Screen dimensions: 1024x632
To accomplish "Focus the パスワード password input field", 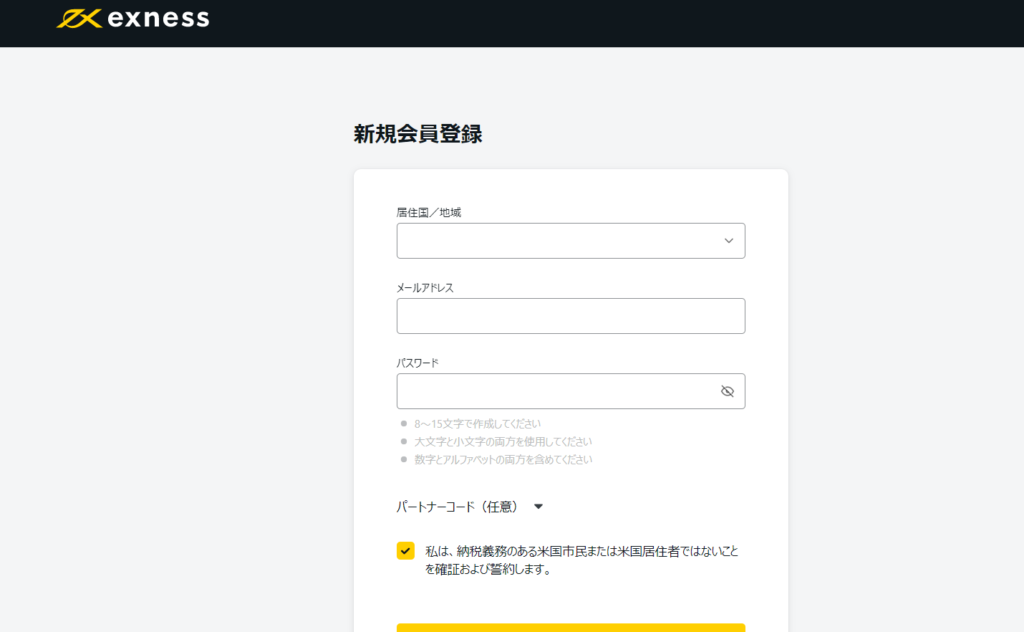I will [571, 391].
